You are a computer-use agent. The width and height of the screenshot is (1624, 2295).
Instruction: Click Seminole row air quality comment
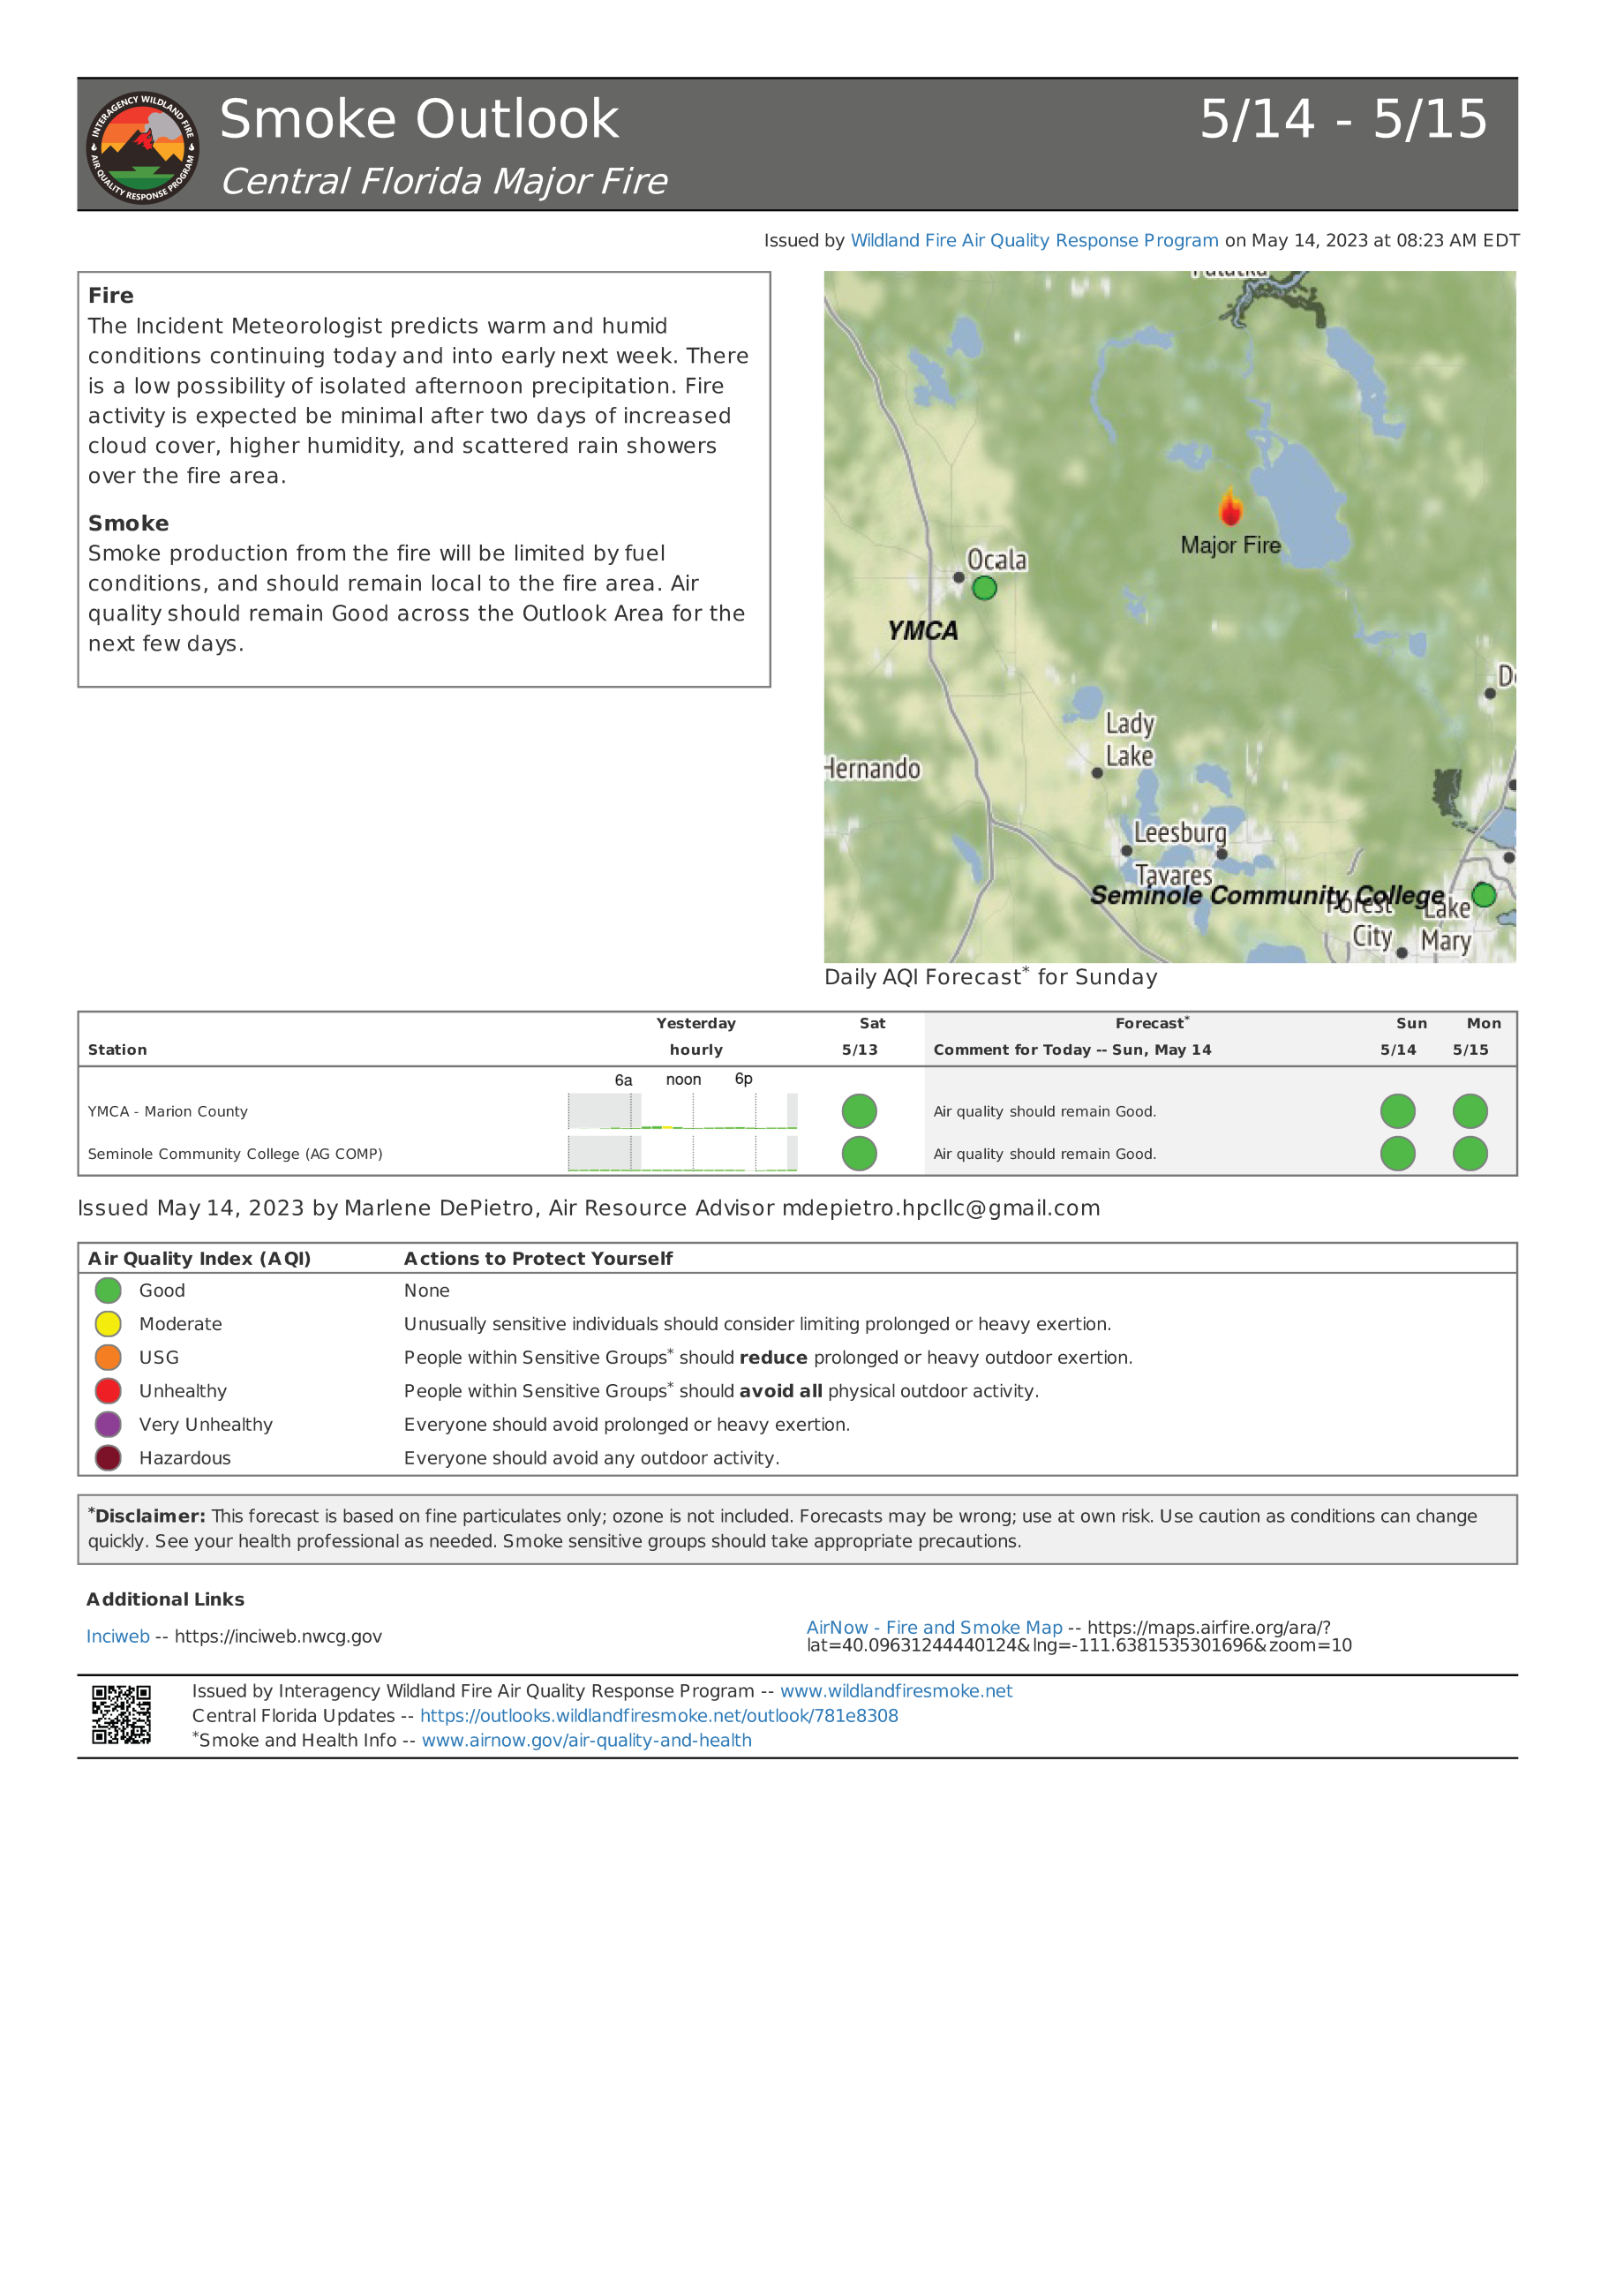1044,1153
